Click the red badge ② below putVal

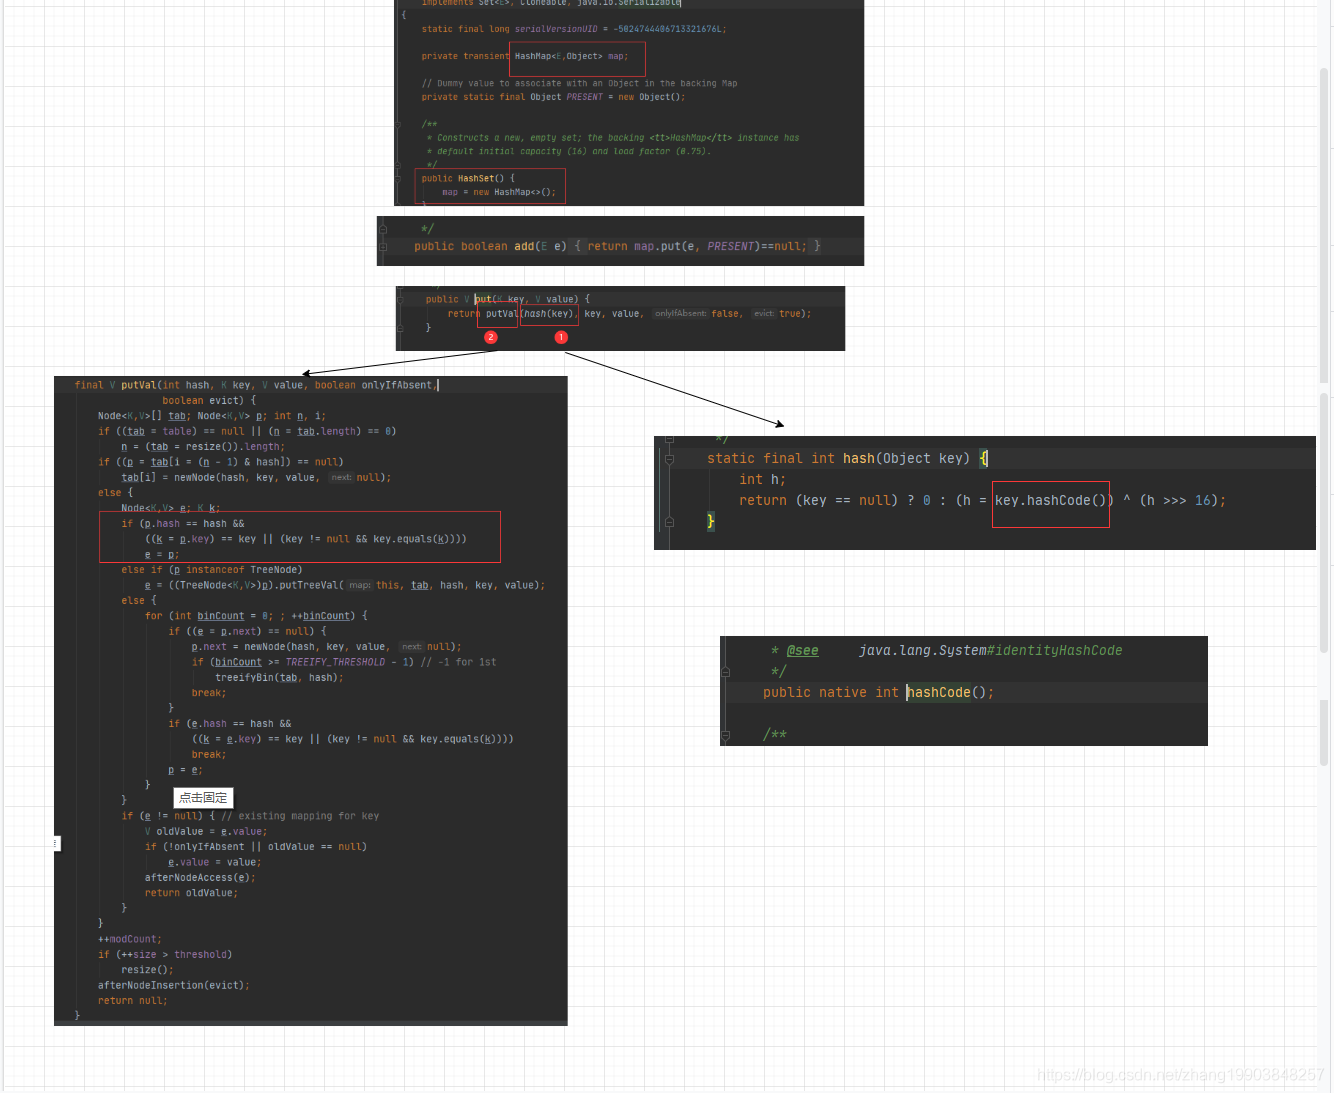click(491, 337)
